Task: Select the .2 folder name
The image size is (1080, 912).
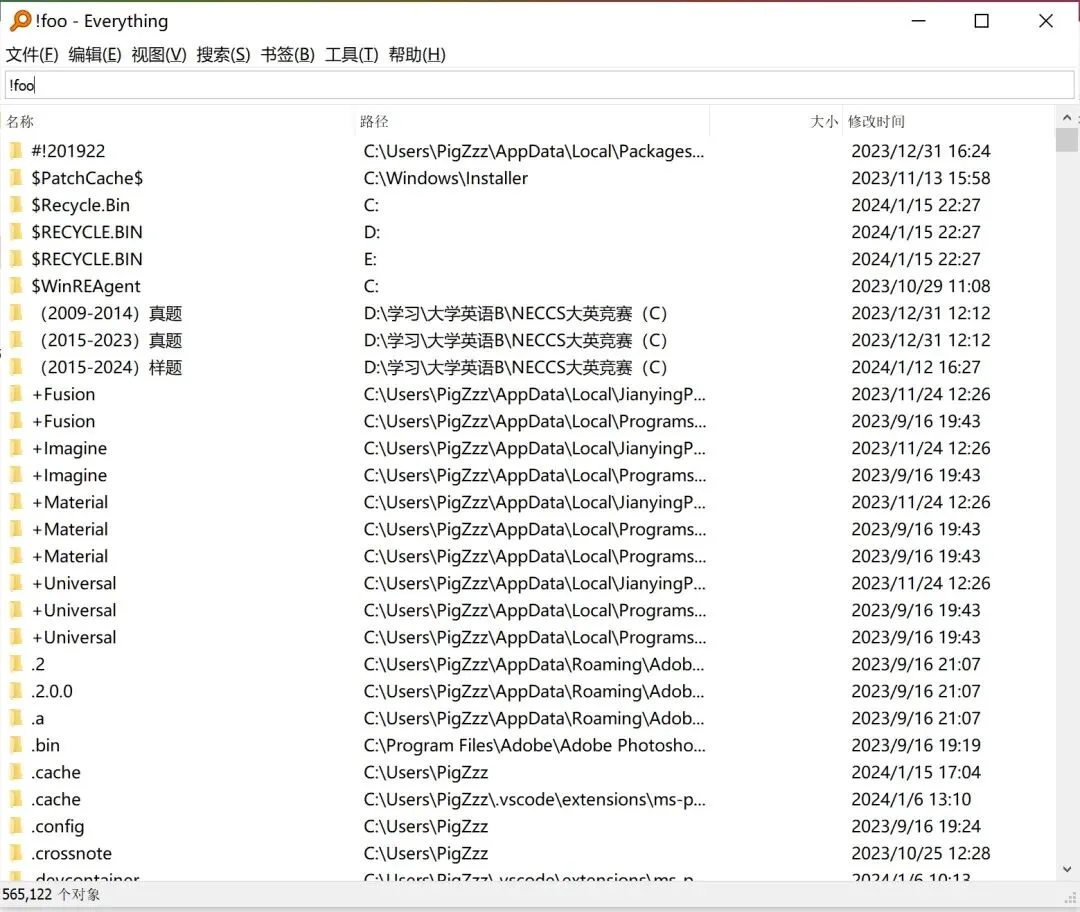Action: 38,664
